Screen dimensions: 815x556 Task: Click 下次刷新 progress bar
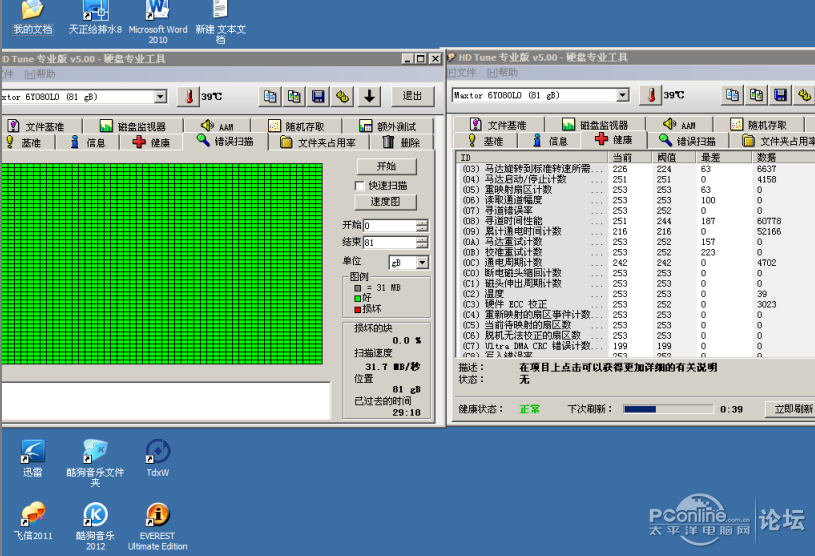(668, 409)
